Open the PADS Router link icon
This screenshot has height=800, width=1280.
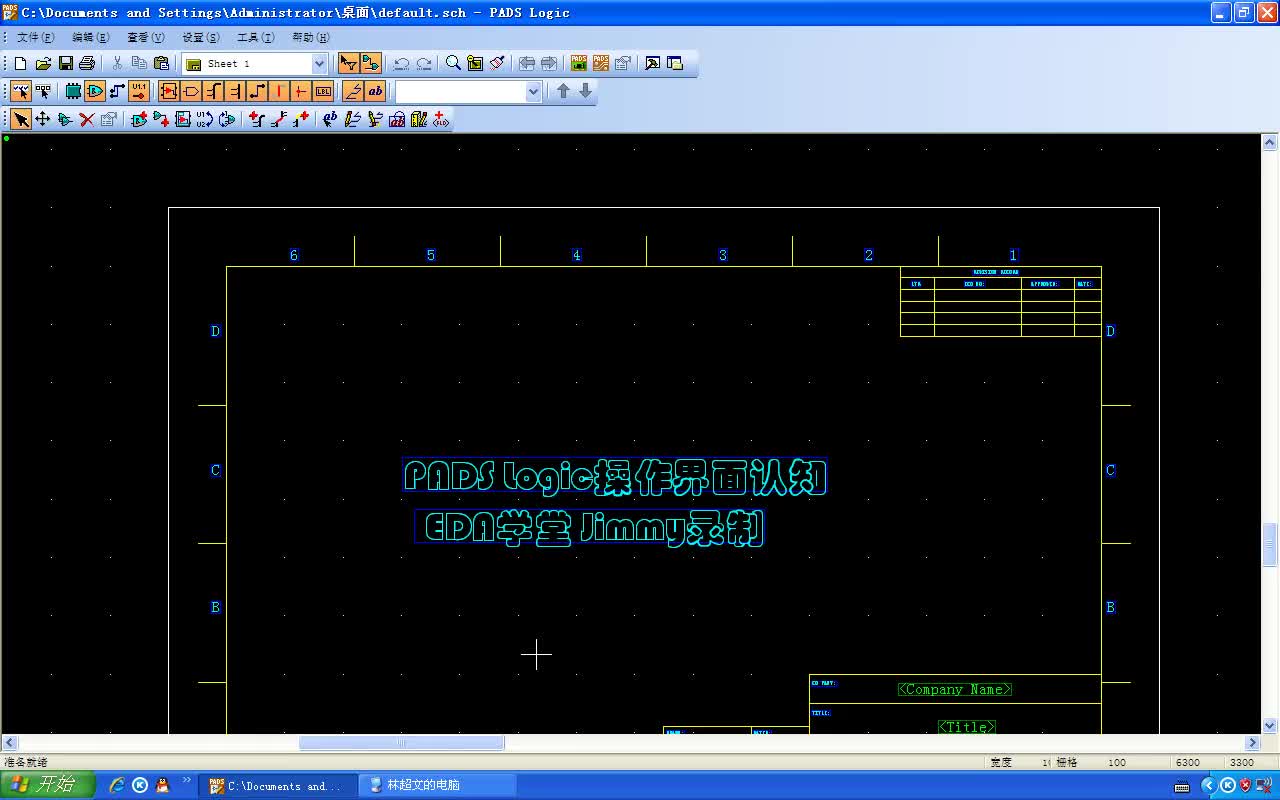point(601,63)
